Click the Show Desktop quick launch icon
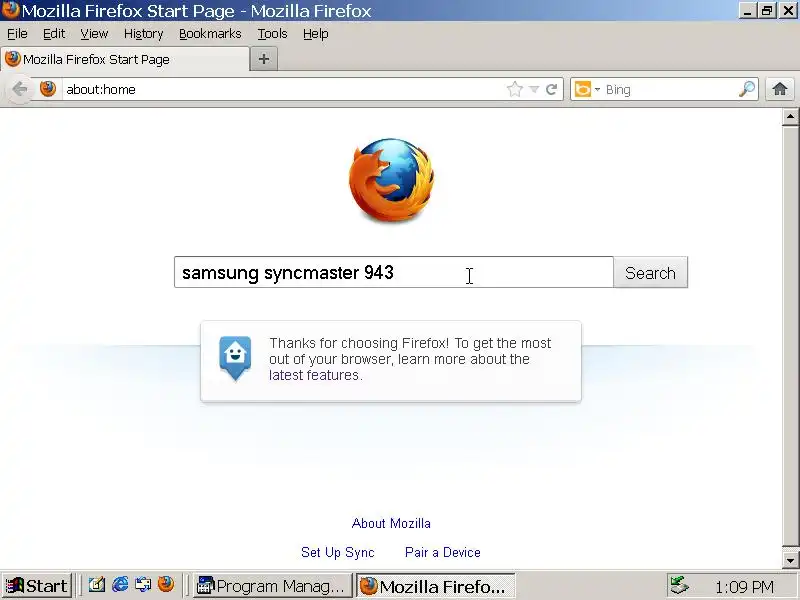Screen dimensions: 800x600 coord(143,584)
